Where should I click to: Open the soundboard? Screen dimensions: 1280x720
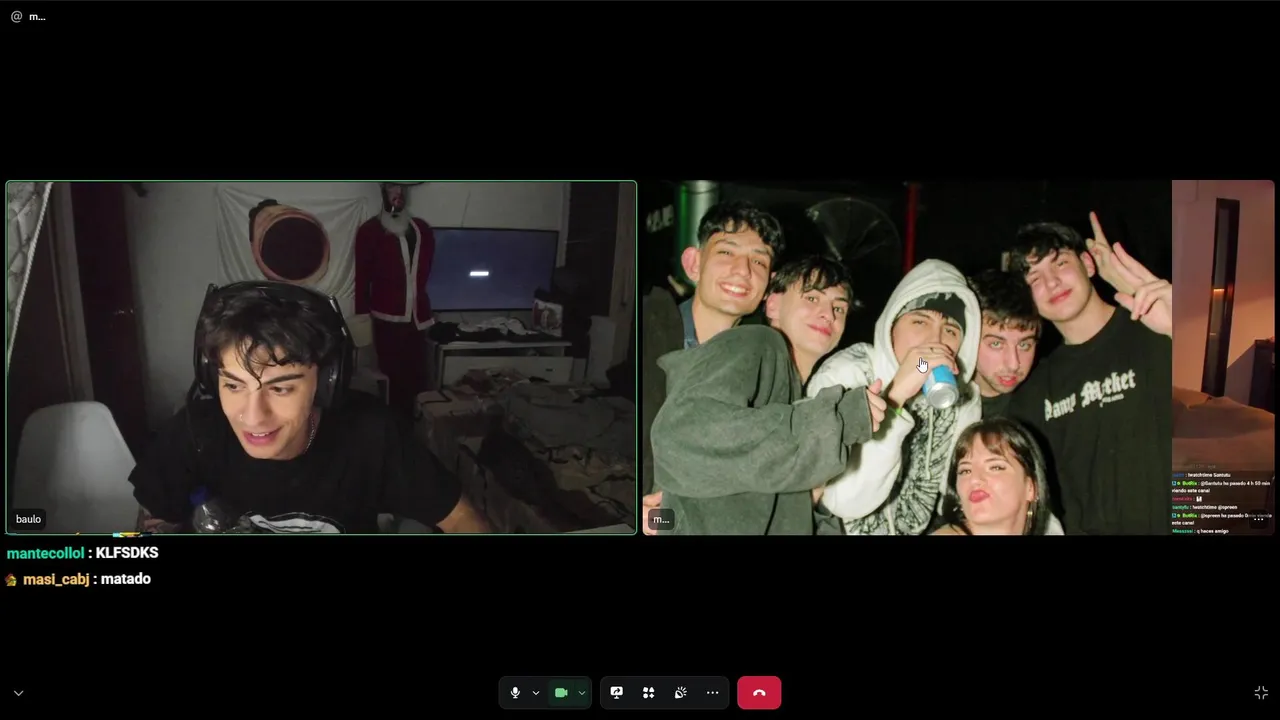[681, 693]
